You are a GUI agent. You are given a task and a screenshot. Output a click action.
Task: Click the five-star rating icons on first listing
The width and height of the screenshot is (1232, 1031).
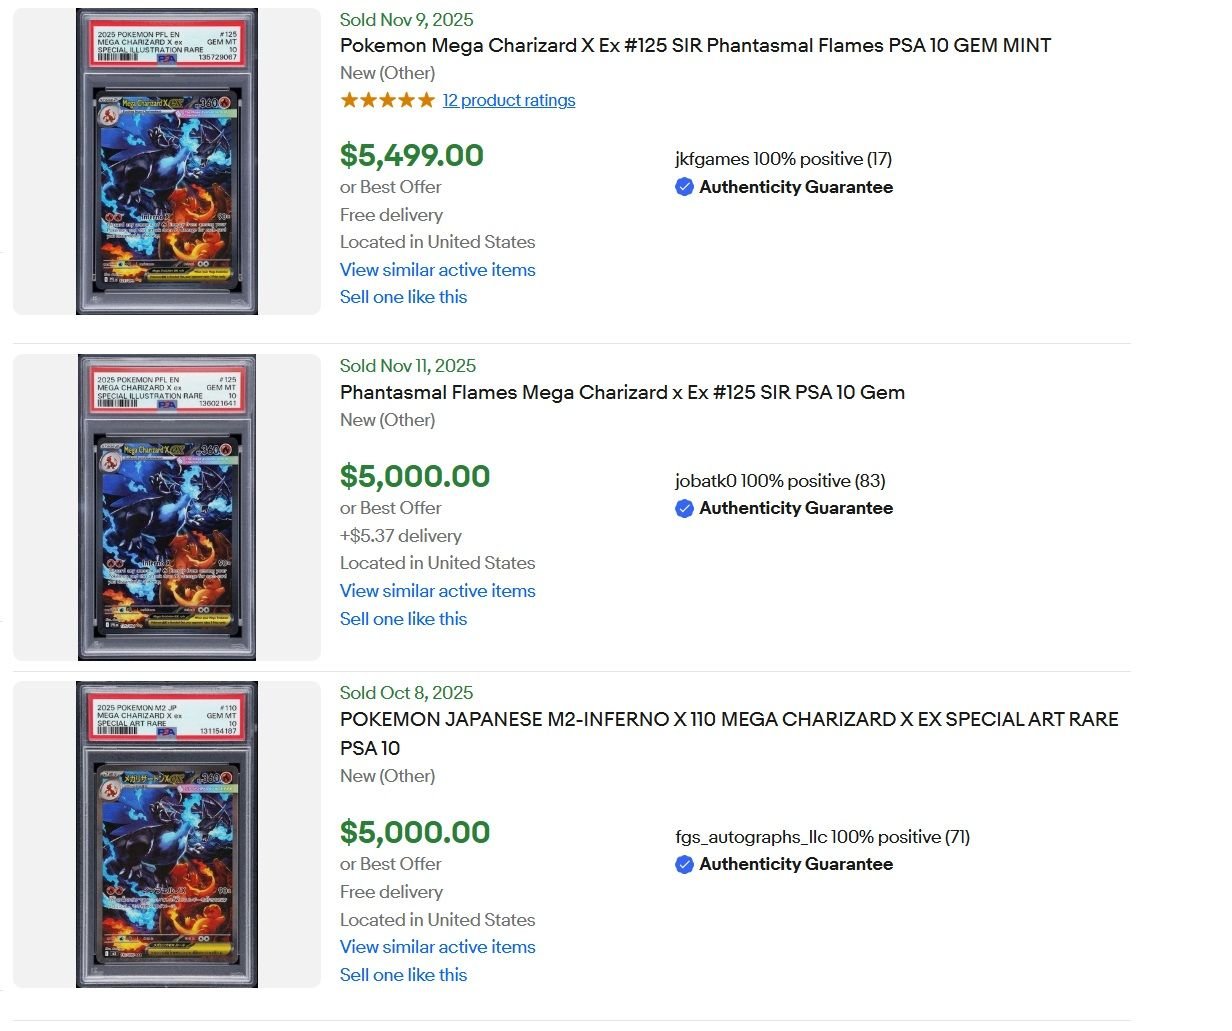pyautogui.click(x=387, y=100)
